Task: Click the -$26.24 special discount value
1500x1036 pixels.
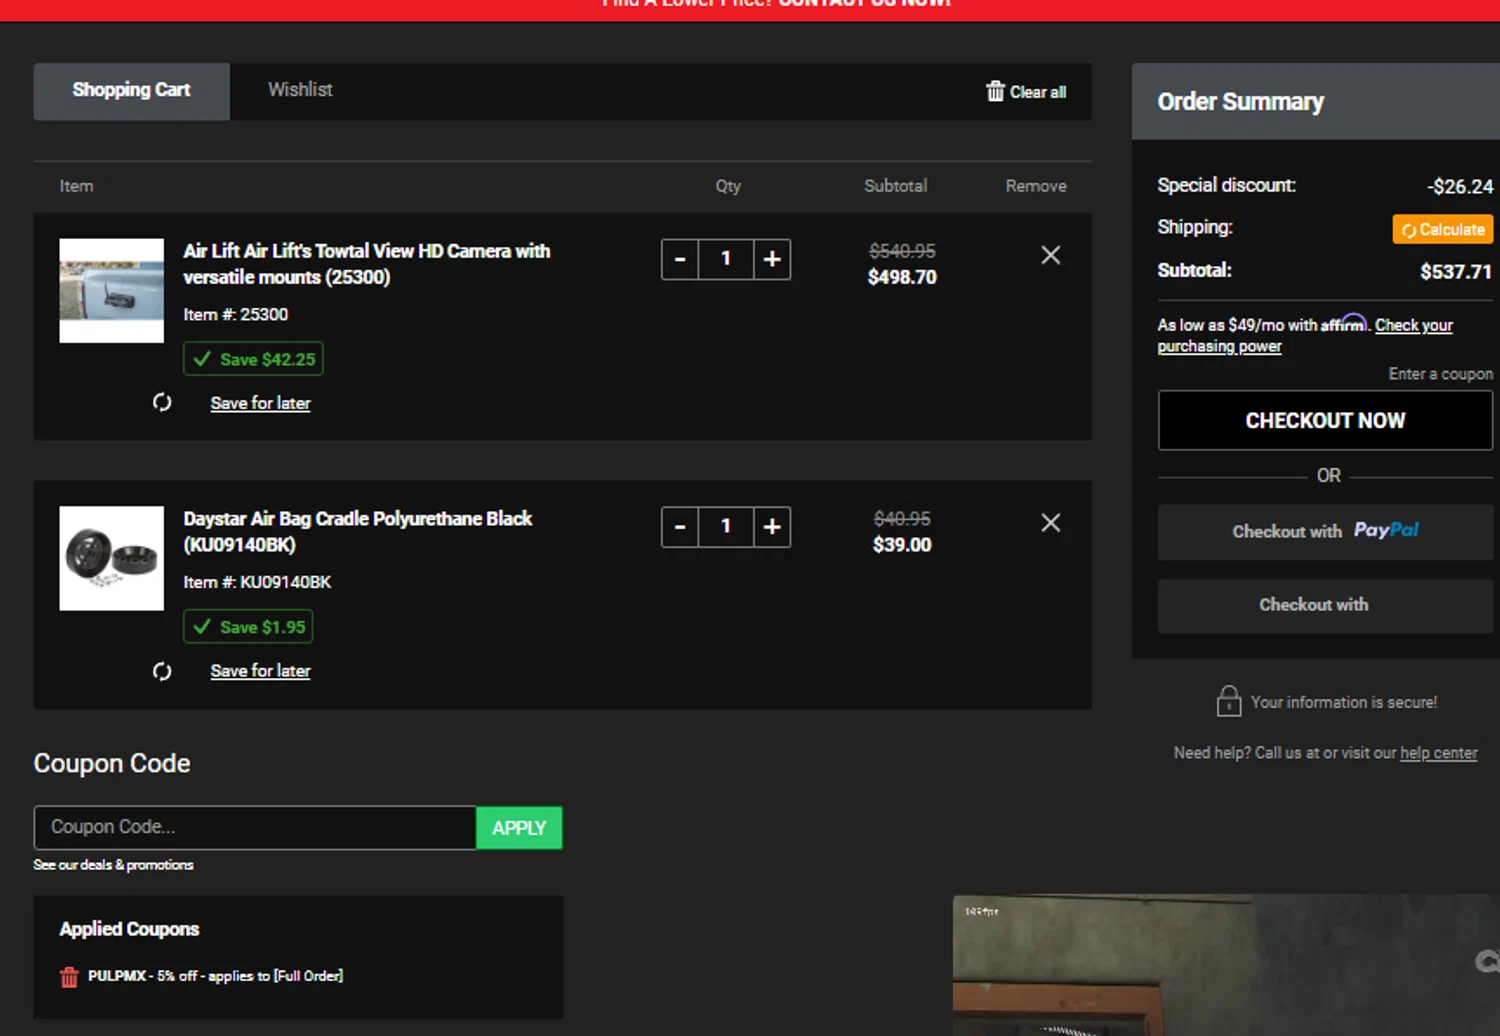Action: [1460, 187]
